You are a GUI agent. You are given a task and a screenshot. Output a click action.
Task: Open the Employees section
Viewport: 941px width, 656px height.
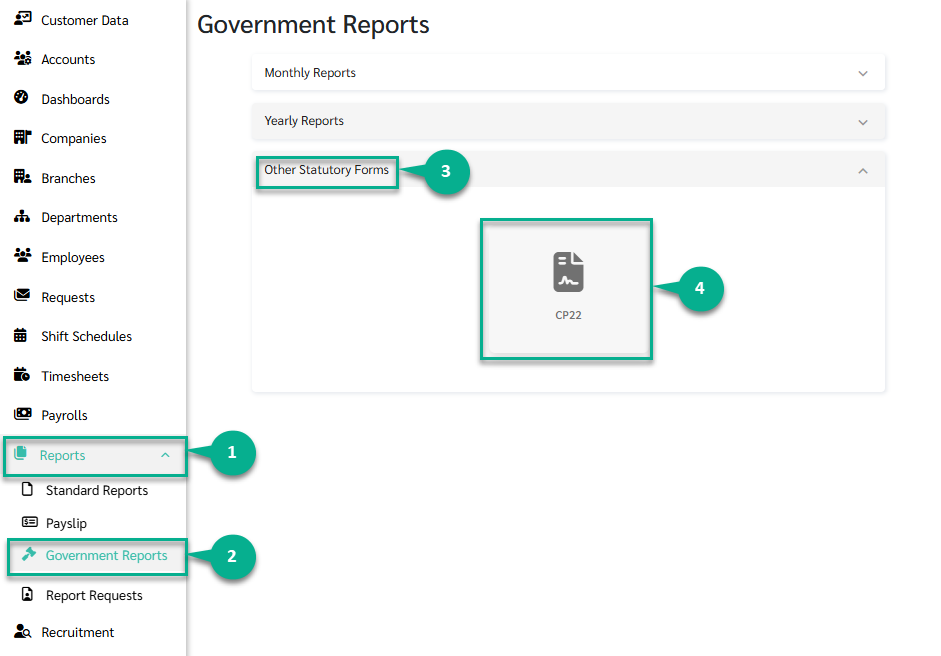pos(73,257)
